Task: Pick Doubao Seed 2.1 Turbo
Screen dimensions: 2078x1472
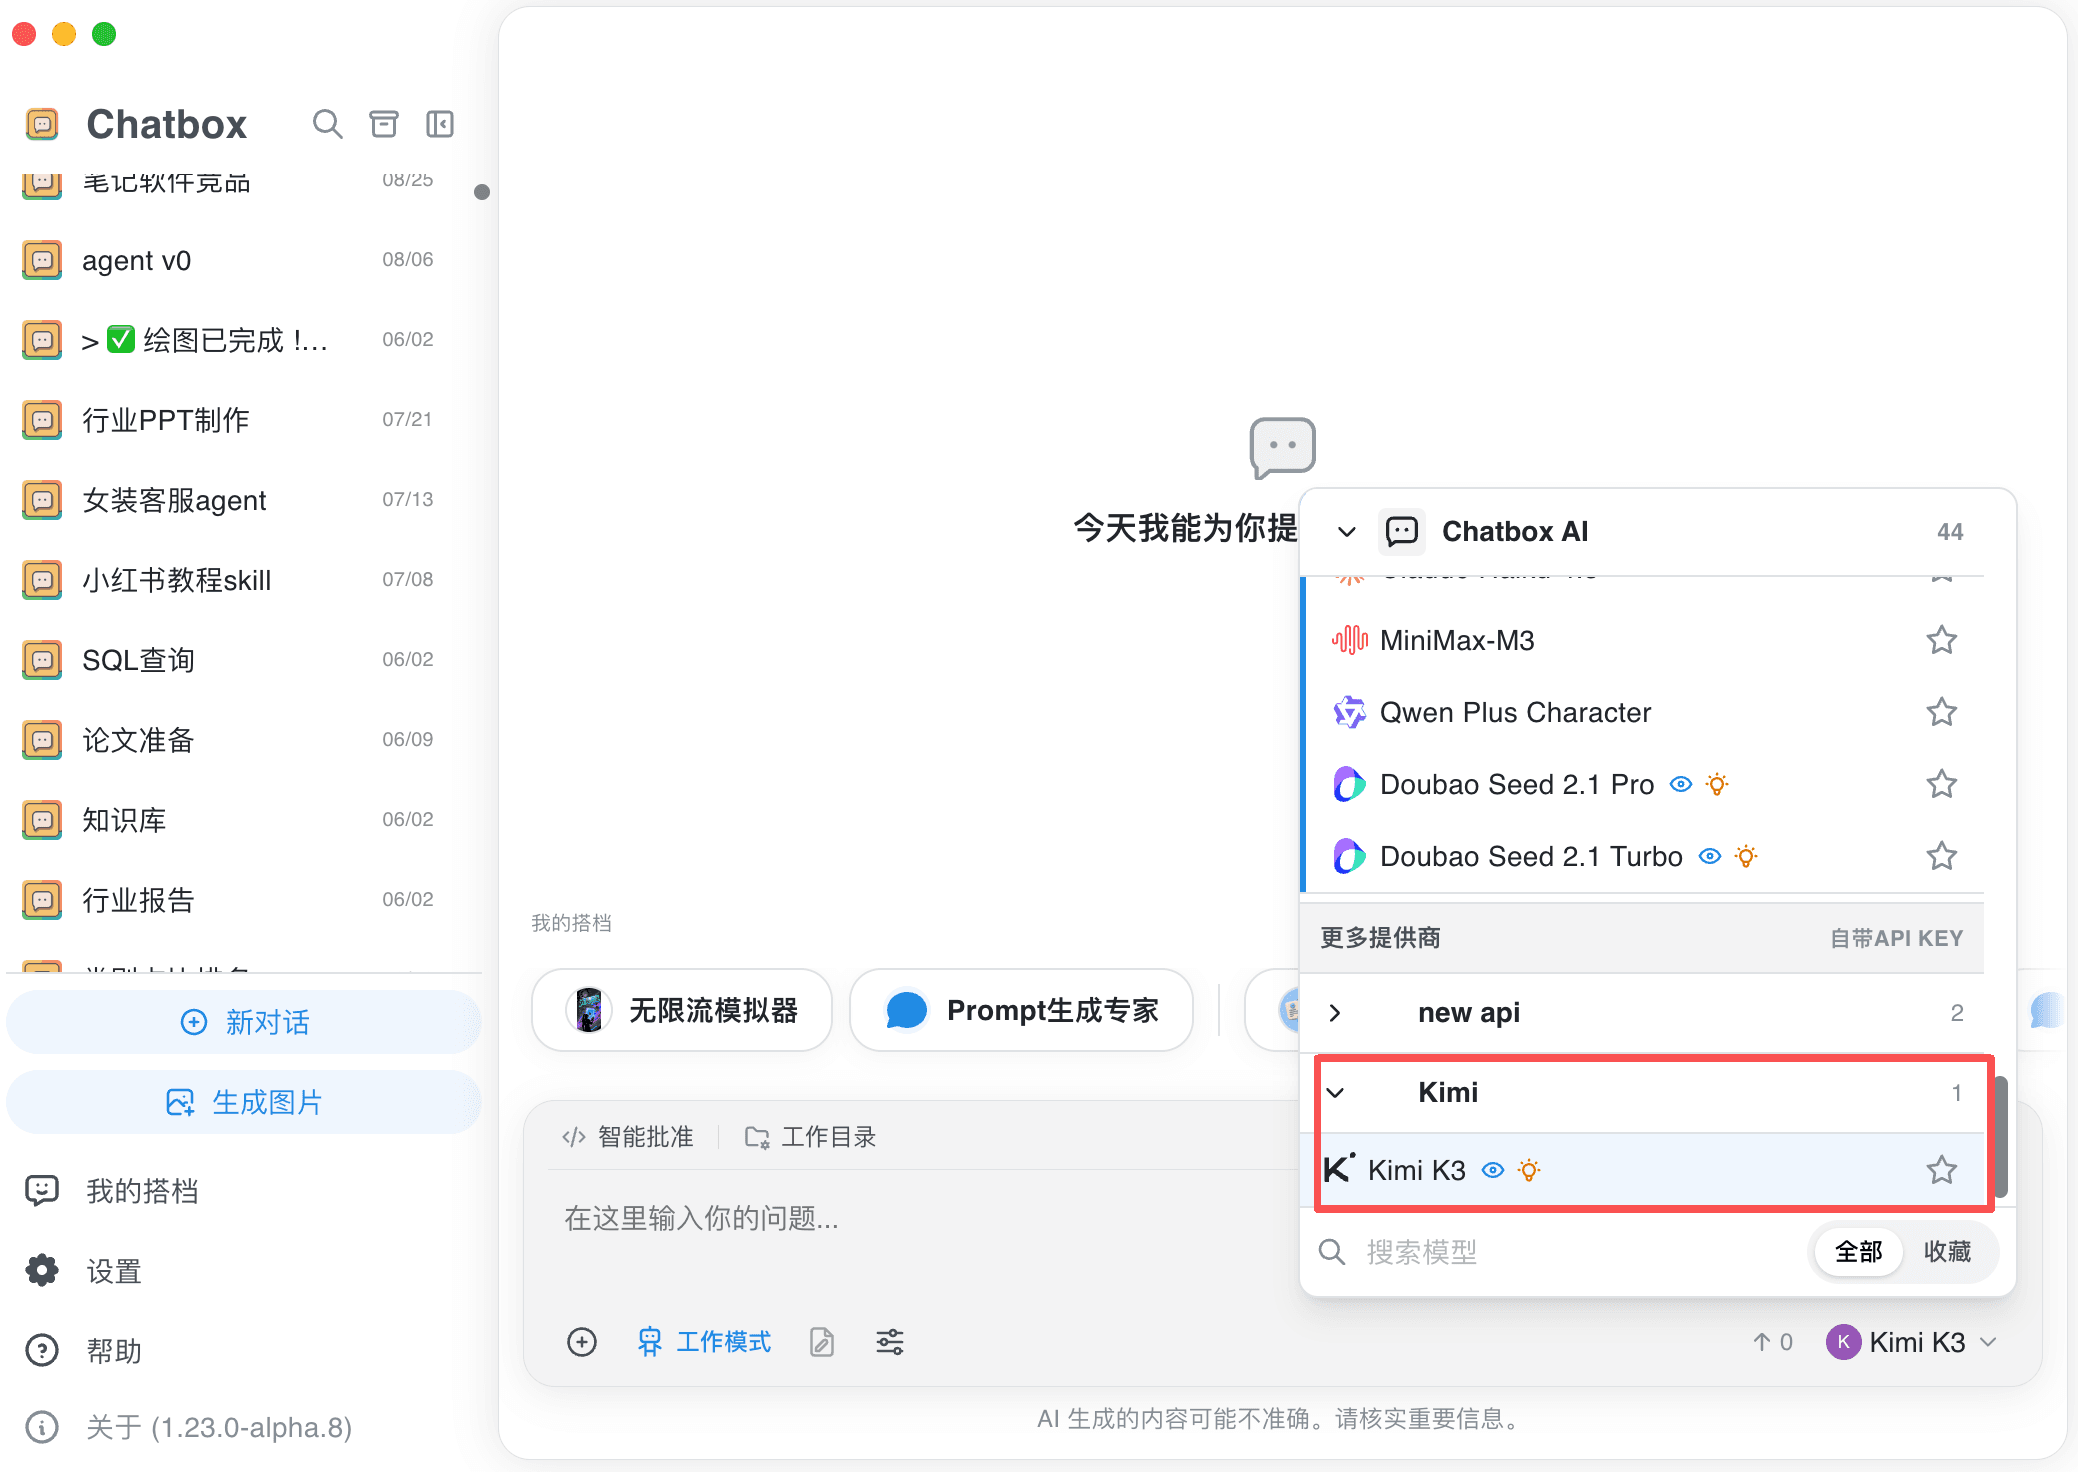Action: (1642, 856)
